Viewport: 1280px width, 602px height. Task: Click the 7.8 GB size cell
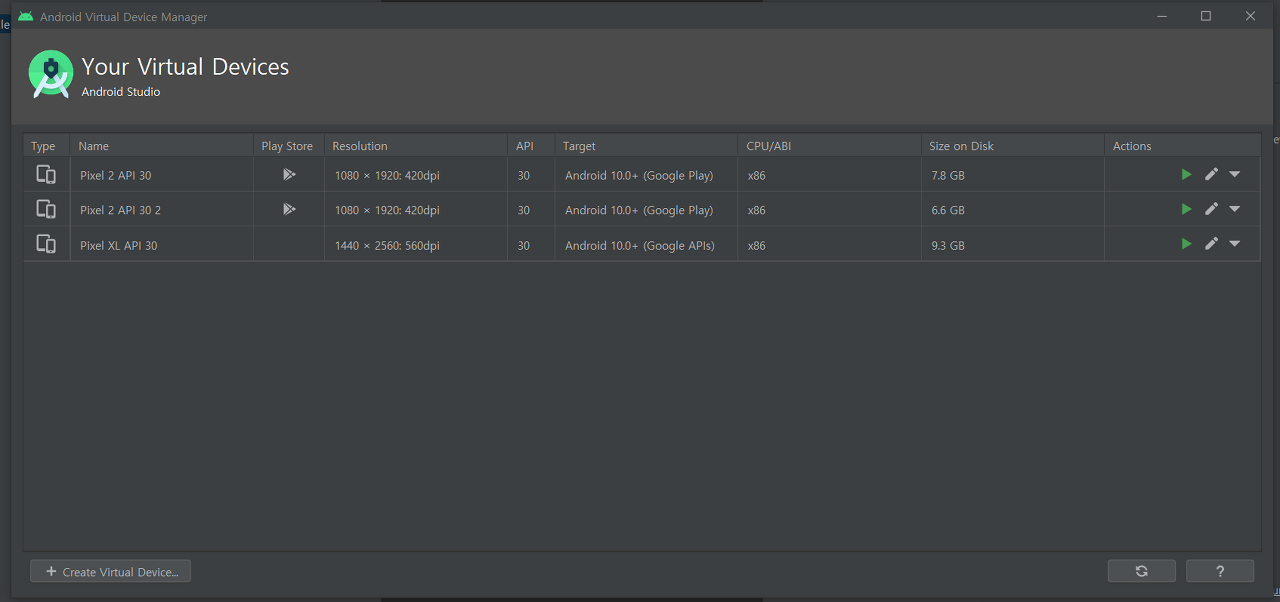1013,175
